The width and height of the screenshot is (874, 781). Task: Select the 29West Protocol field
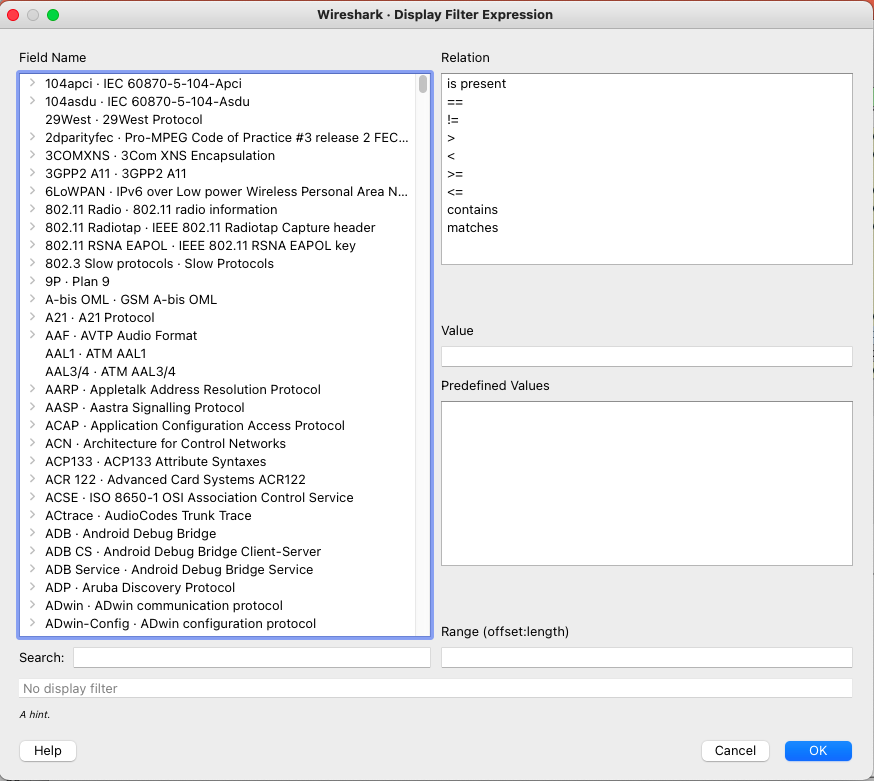pos(123,120)
